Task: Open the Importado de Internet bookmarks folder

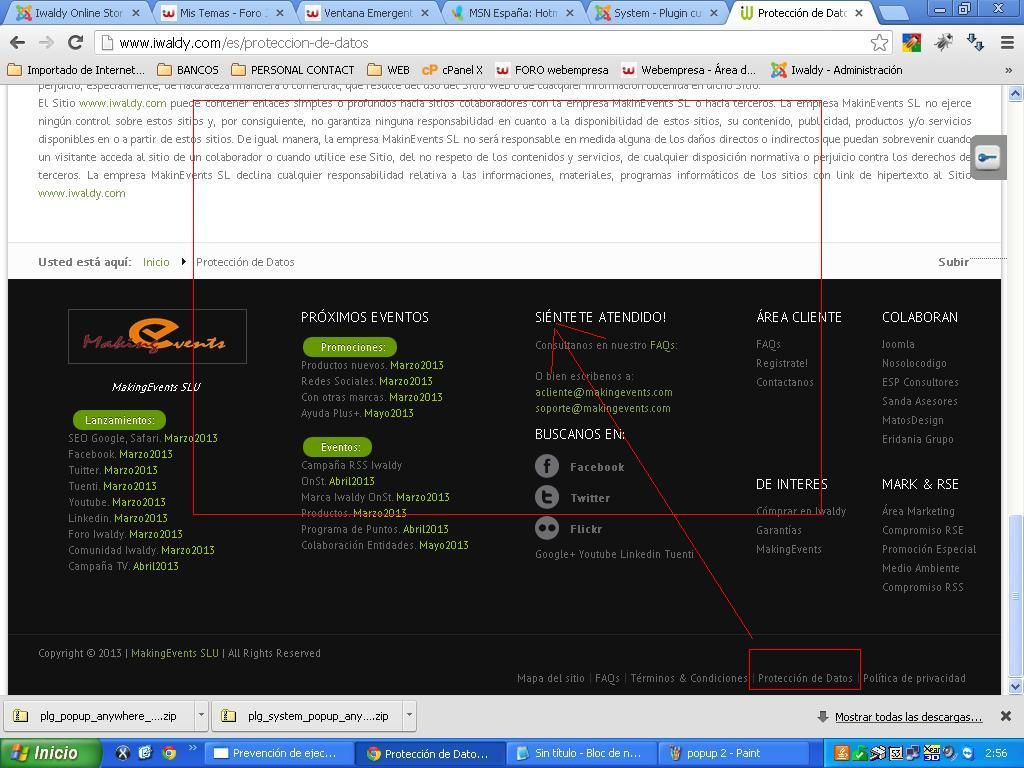Action: (x=76, y=70)
